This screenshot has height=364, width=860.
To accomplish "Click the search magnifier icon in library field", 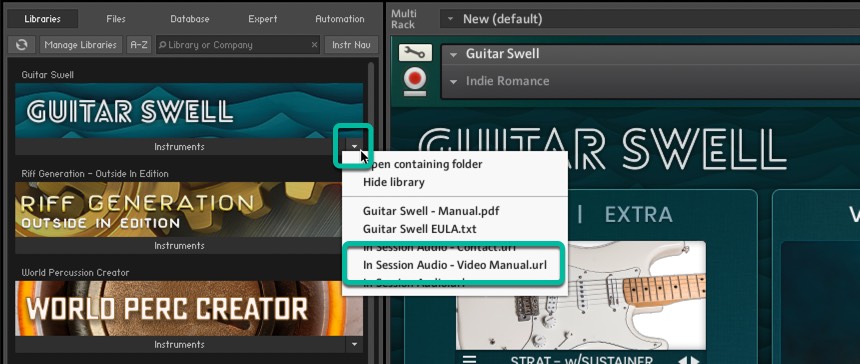I will (162, 45).
